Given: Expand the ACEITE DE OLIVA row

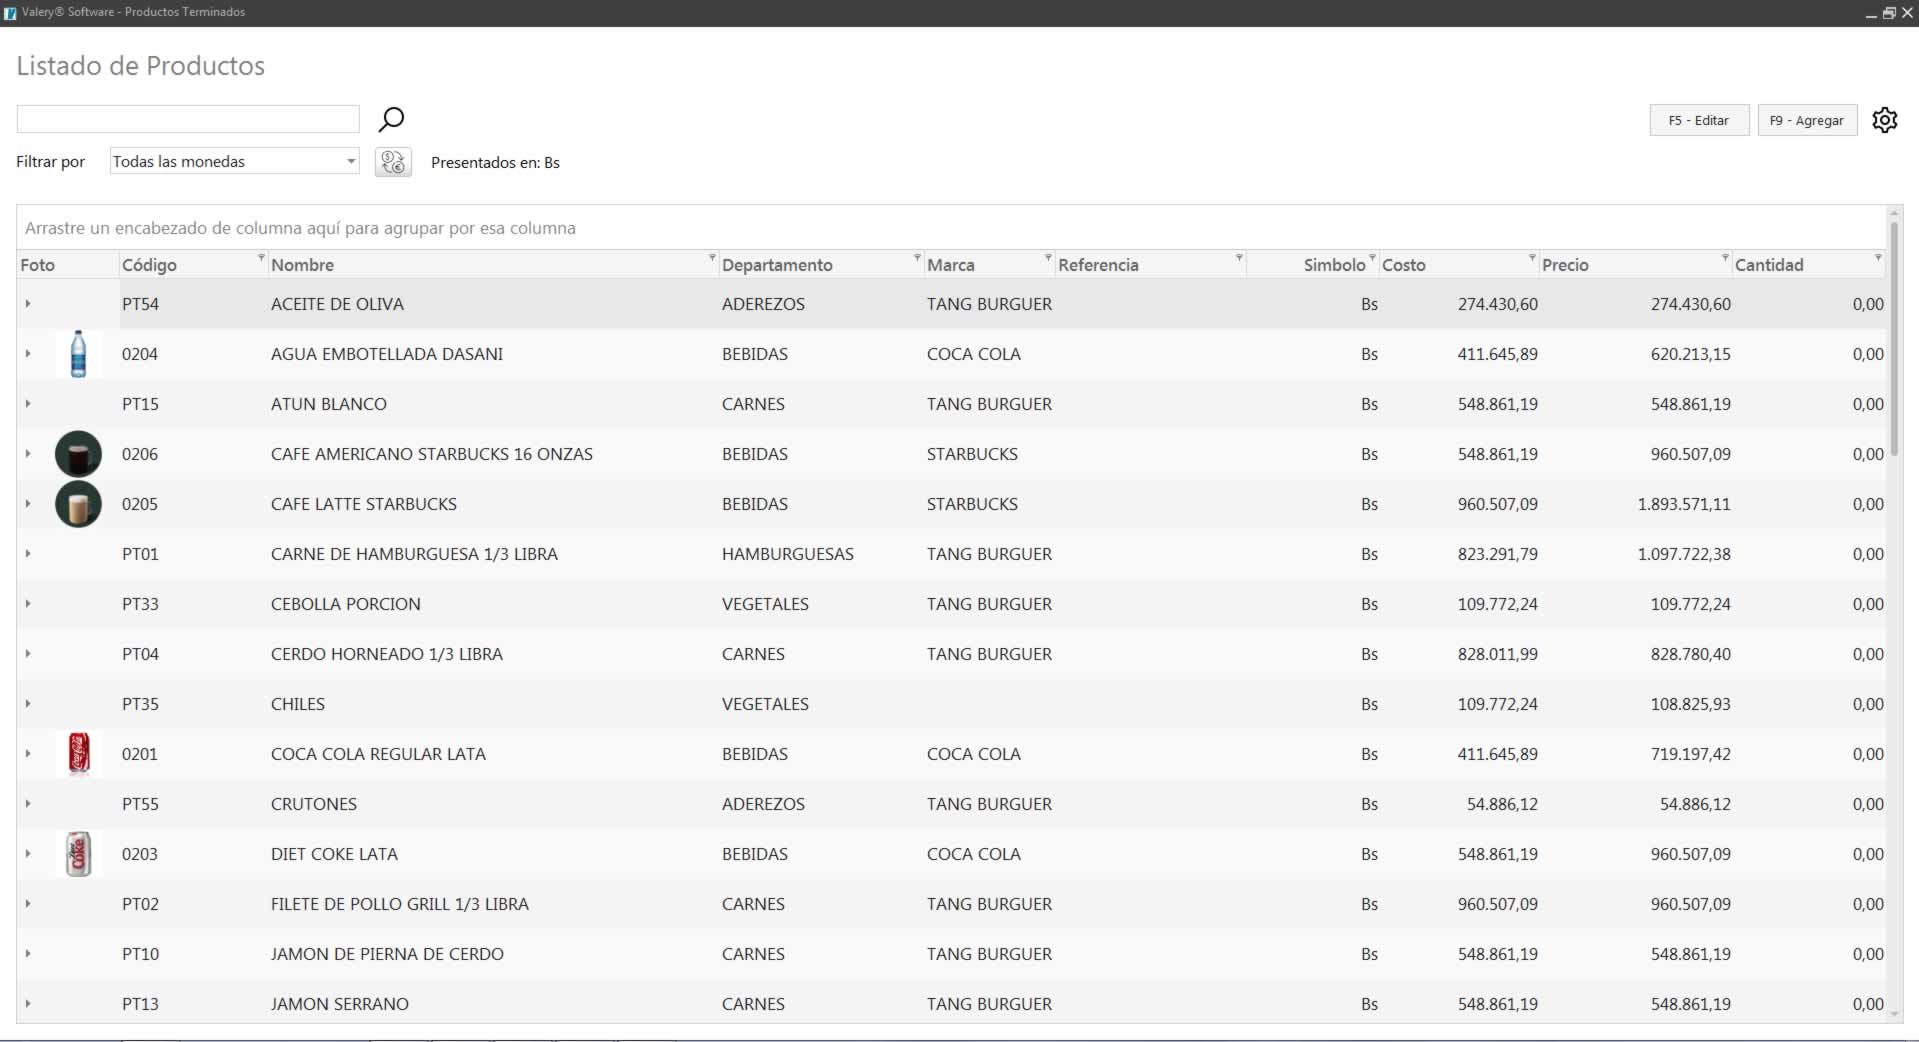Looking at the screenshot, I should pos(28,304).
